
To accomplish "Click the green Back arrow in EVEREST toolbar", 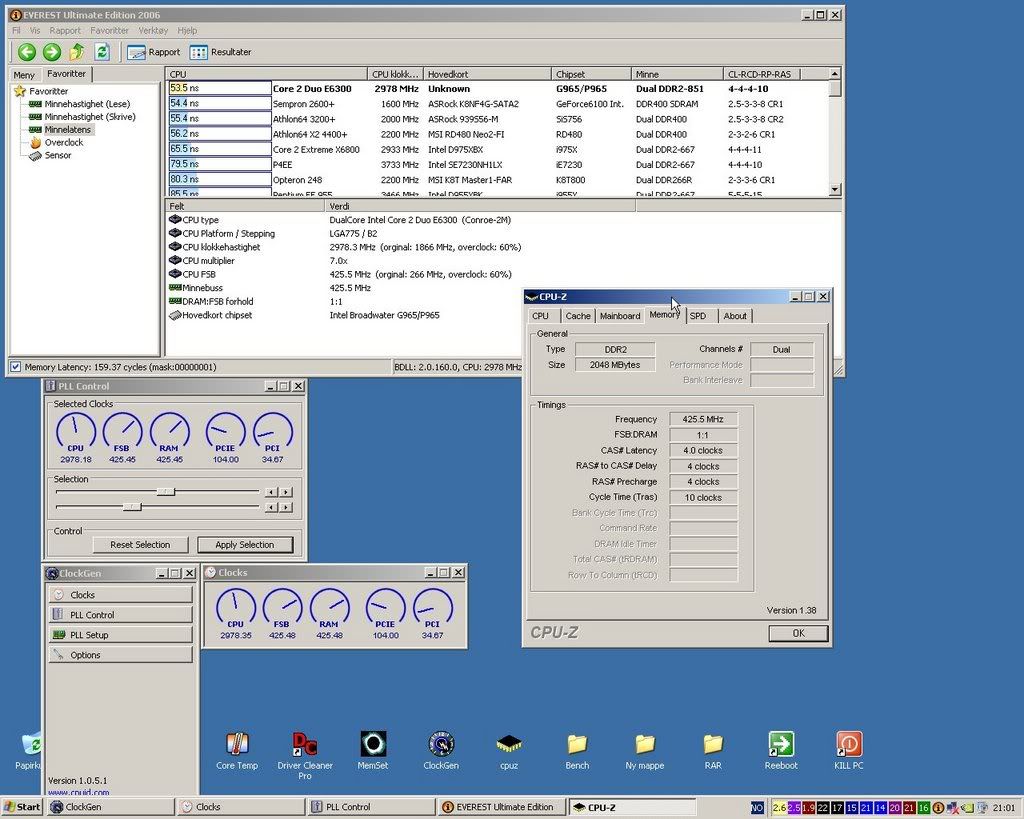I will [27, 52].
